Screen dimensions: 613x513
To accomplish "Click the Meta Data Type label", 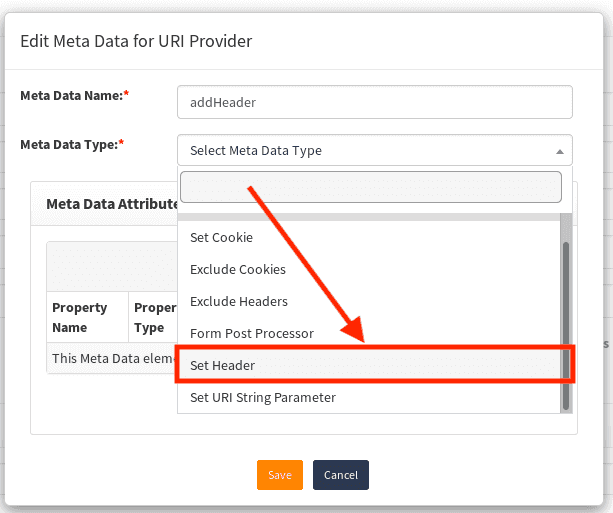I will [68, 145].
